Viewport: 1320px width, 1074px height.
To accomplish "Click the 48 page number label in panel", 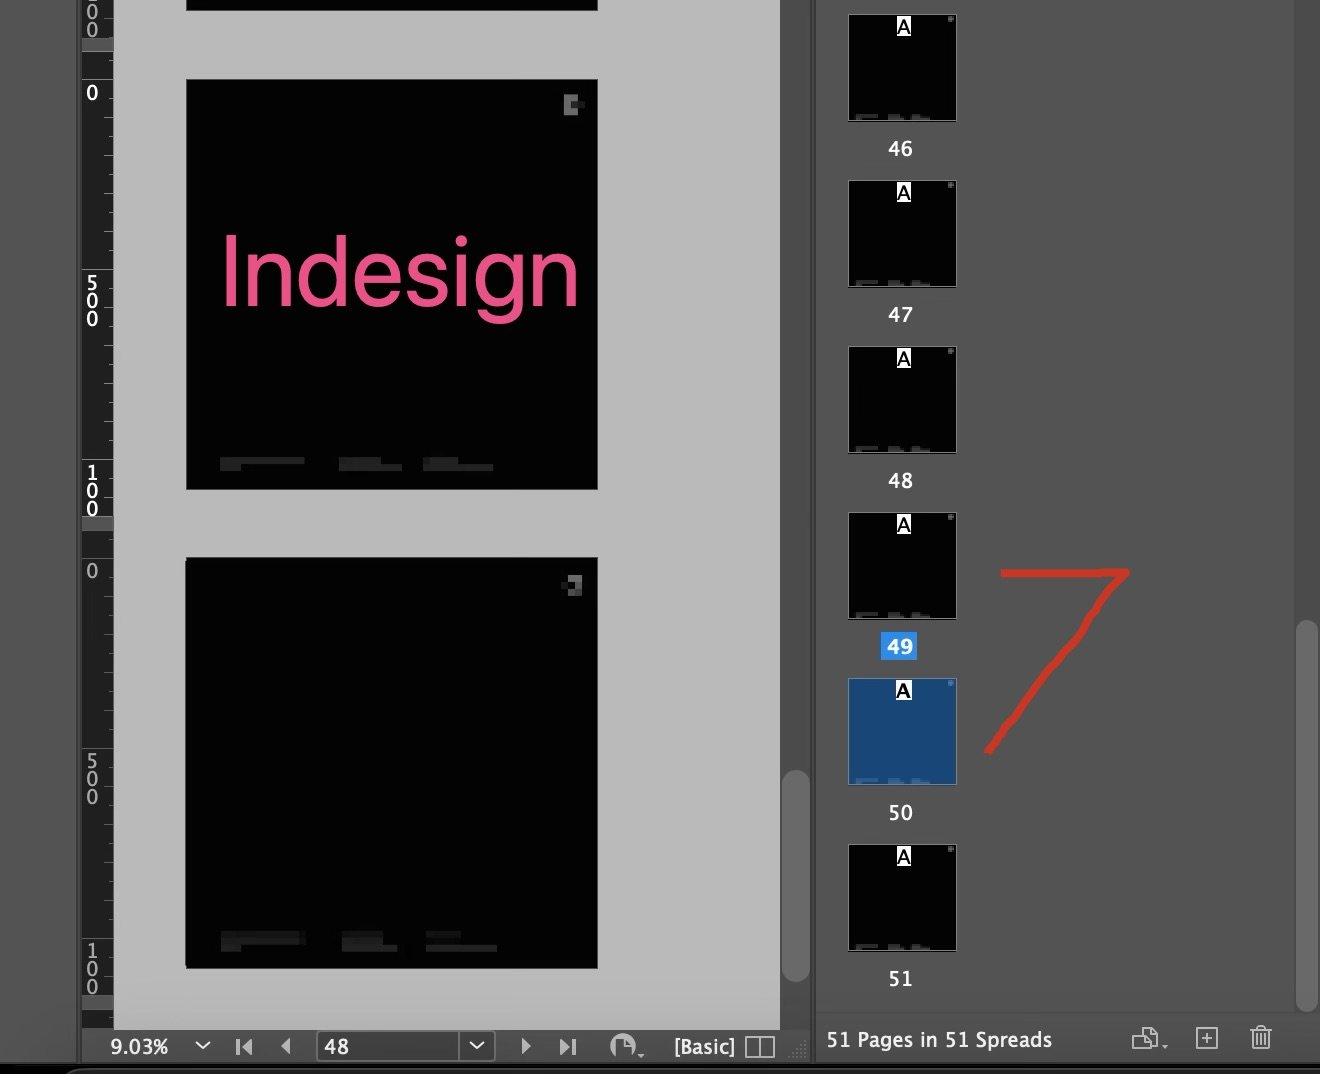I will coord(900,480).
